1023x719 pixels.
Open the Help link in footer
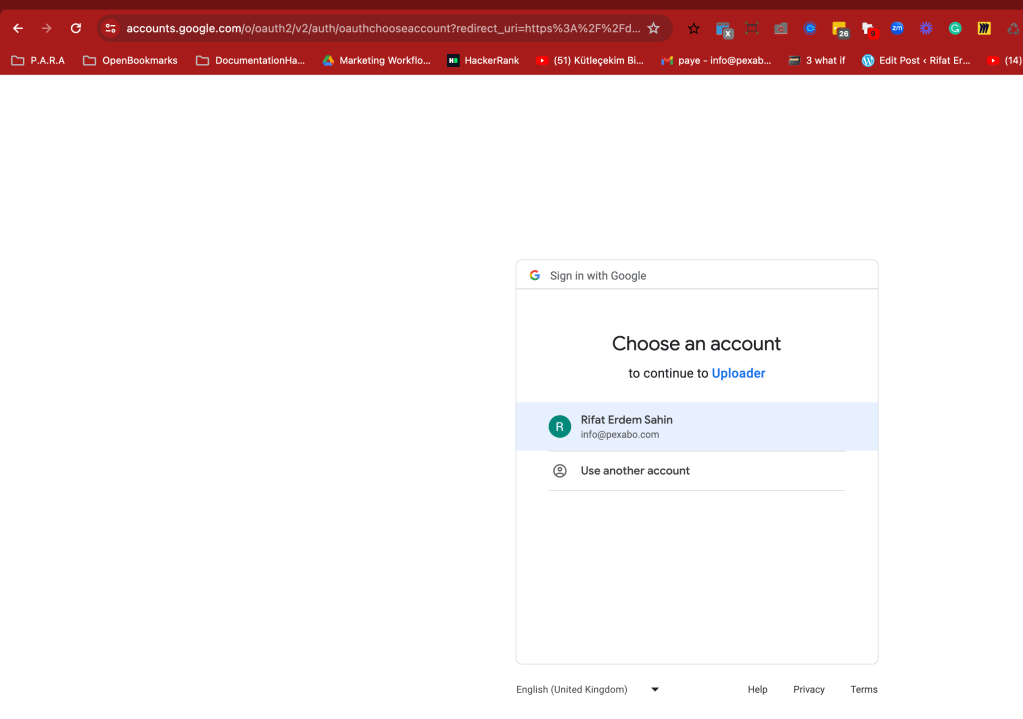click(x=757, y=689)
